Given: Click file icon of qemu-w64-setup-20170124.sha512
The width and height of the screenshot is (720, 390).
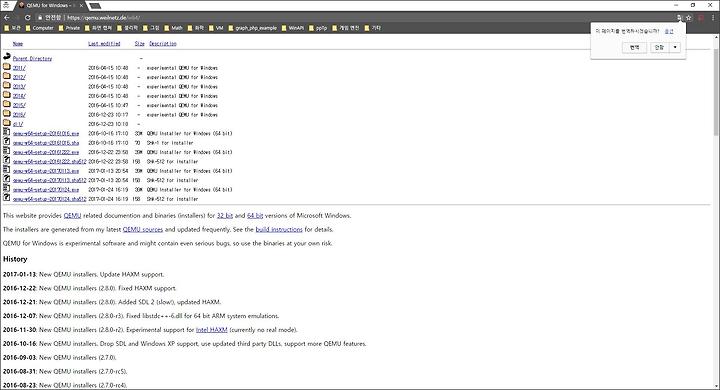Looking at the screenshot, I should [7, 198].
